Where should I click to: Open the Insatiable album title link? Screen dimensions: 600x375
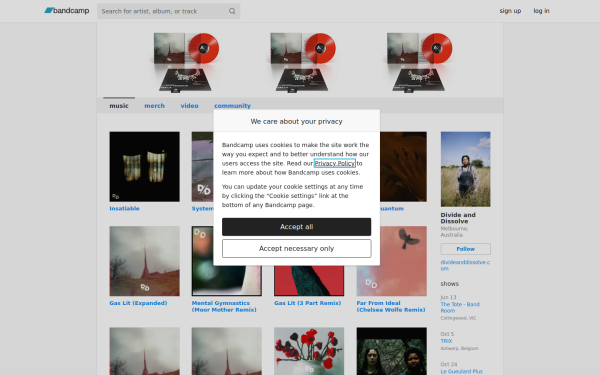[x=124, y=209]
